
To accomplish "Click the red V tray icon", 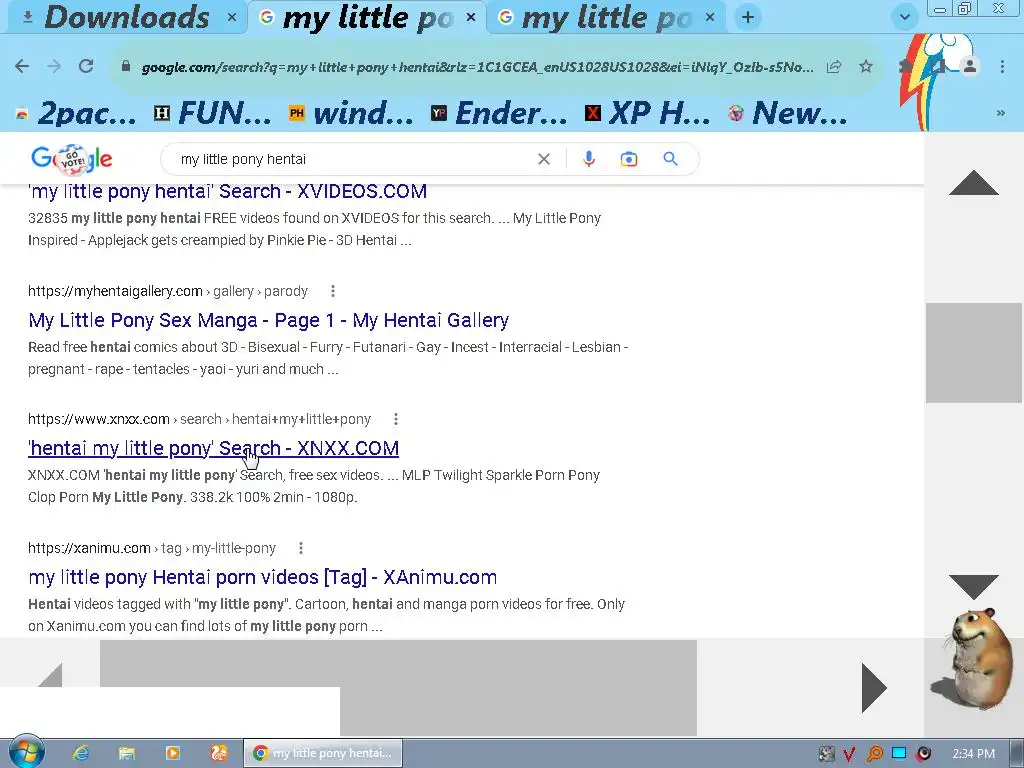I will click(x=849, y=754).
